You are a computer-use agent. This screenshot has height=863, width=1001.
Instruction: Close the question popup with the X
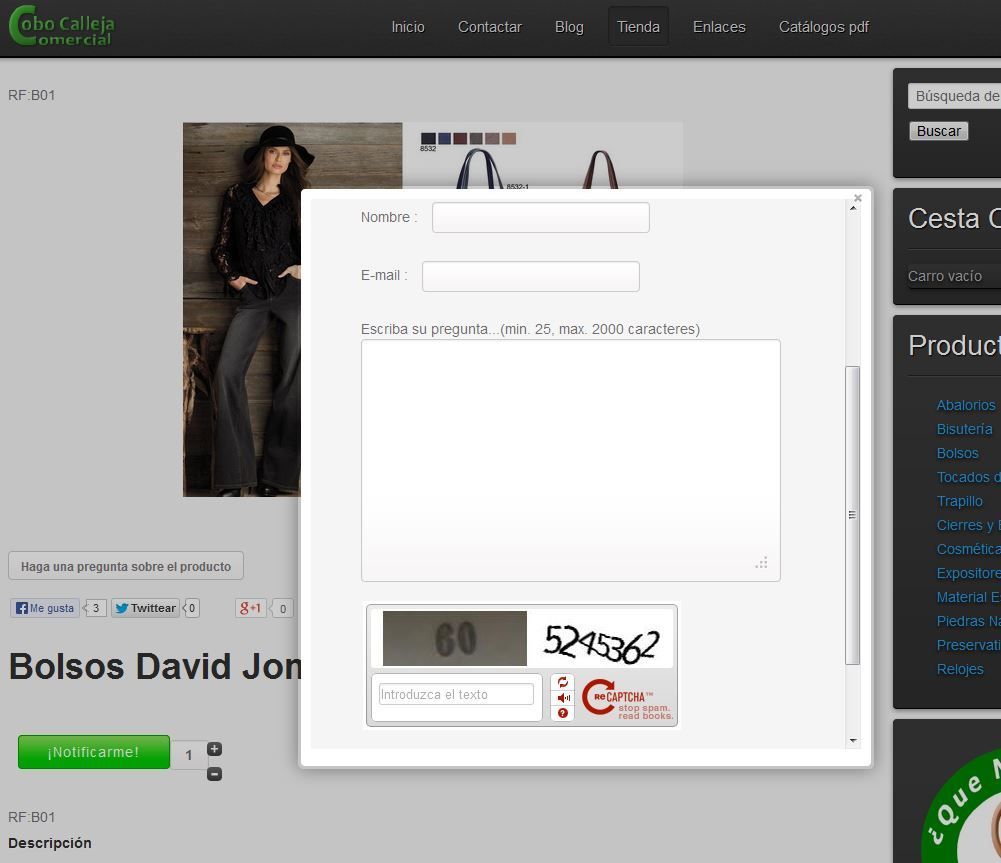858,198
